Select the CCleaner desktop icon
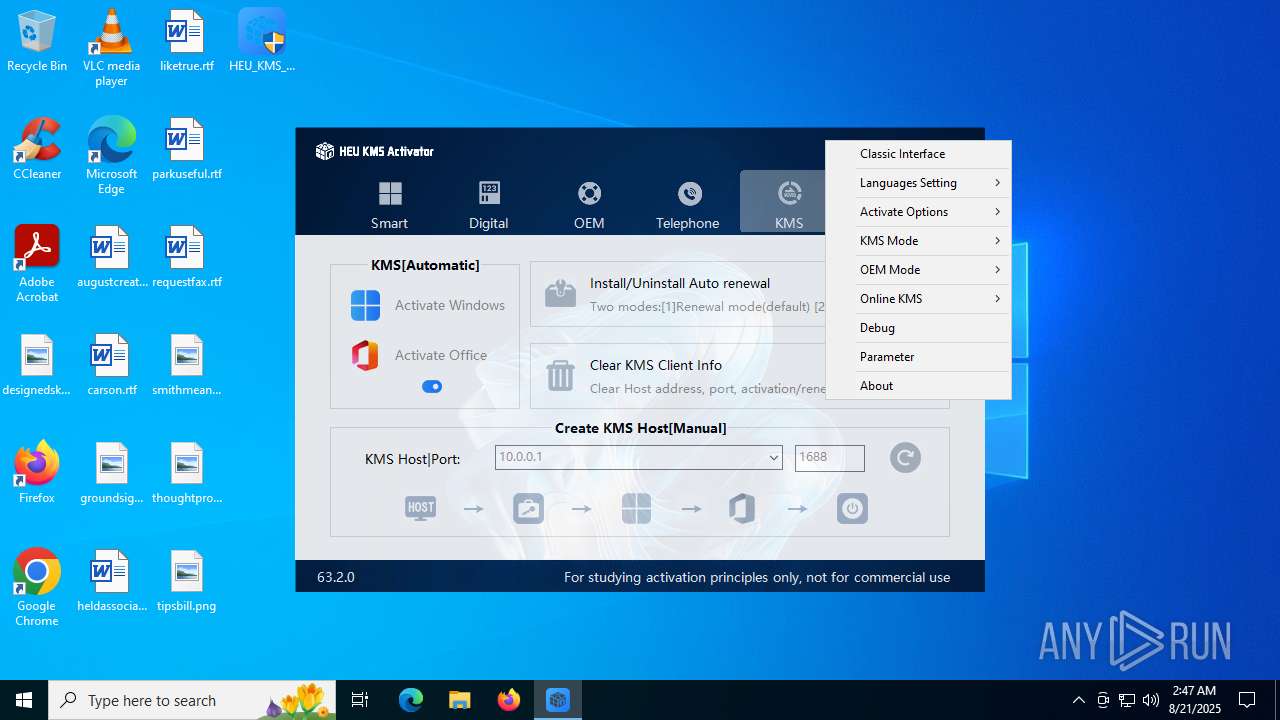 click(37, 150)
